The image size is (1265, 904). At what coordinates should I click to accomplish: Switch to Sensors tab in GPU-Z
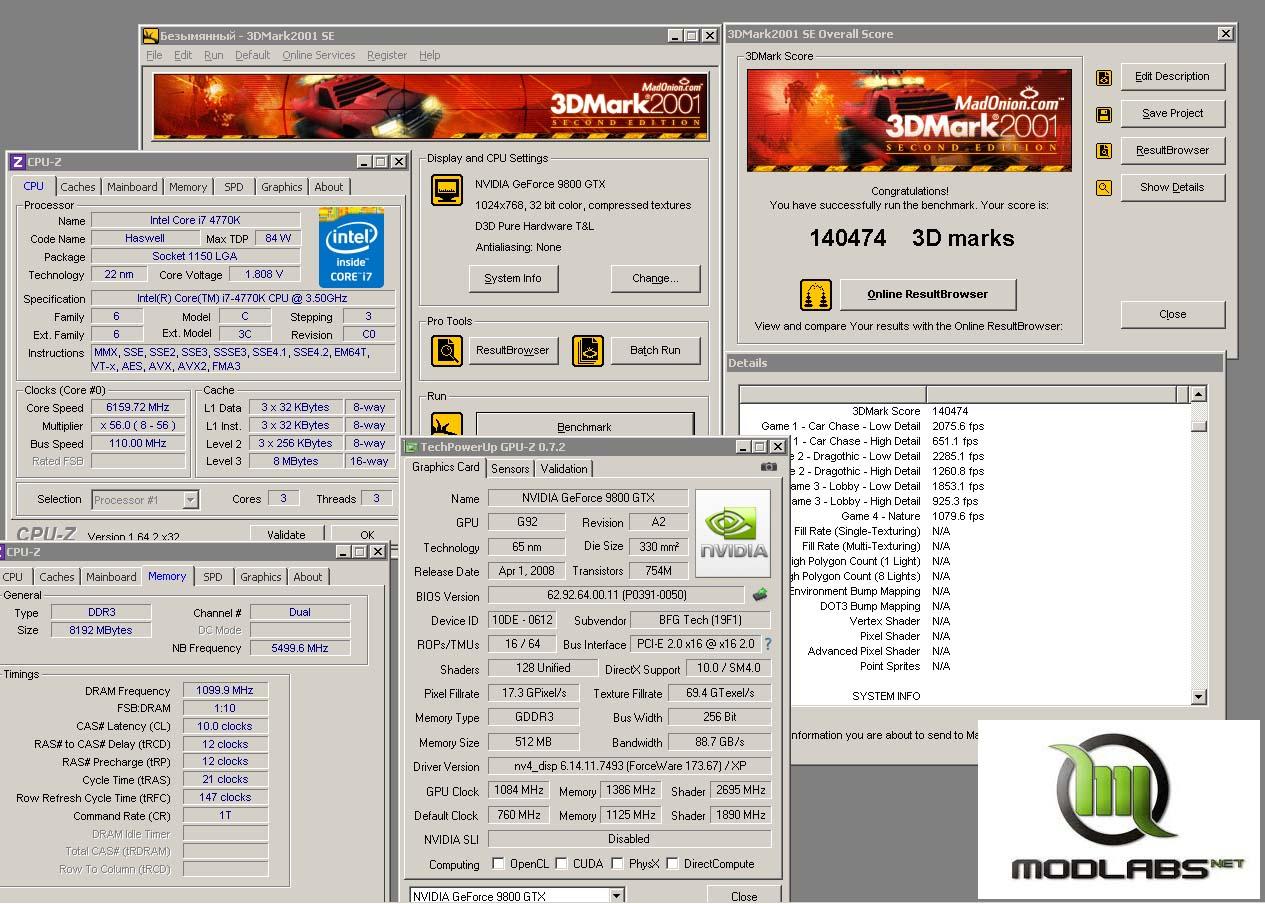510,469
